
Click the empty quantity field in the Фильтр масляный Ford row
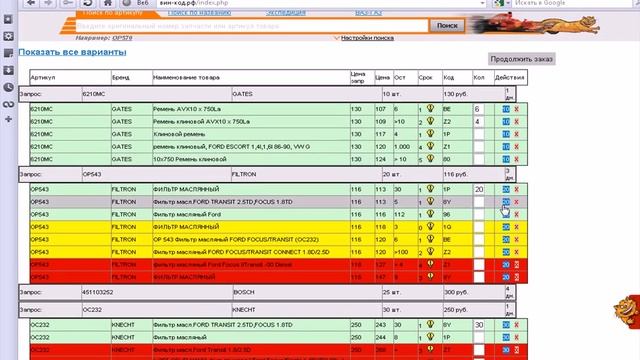point(479,215)
